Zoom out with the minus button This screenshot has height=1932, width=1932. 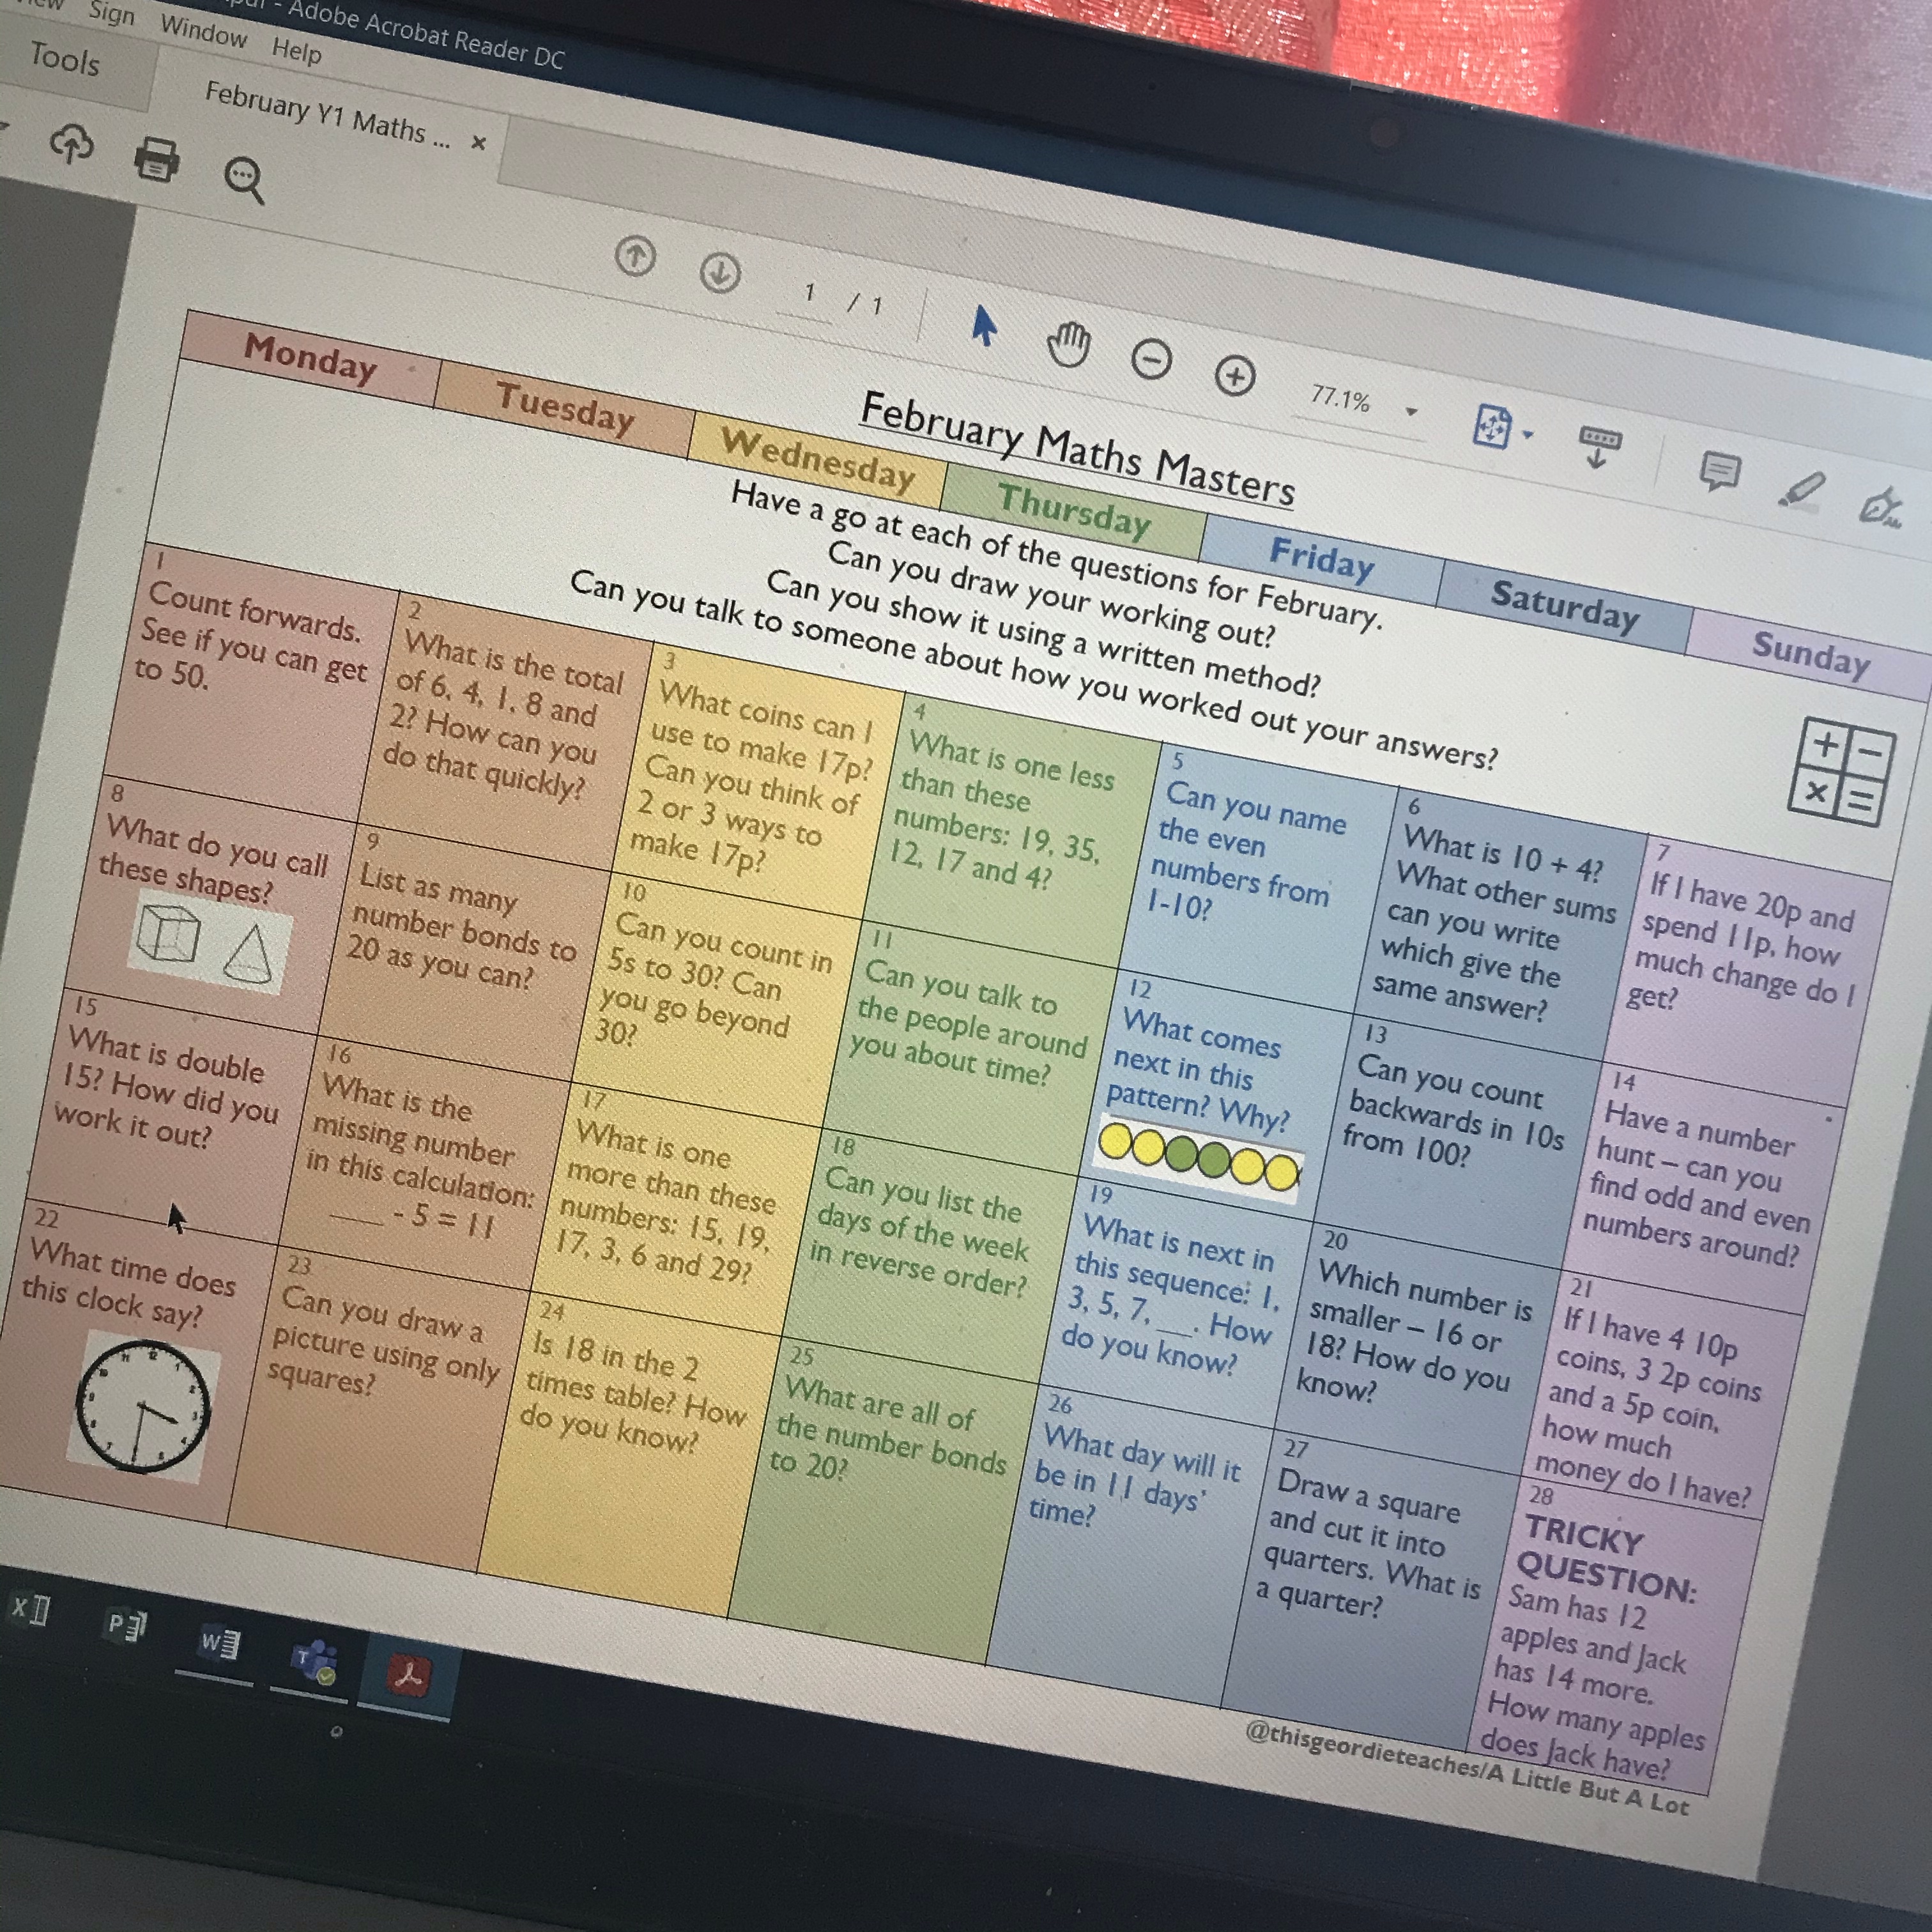click(1151, 360)
